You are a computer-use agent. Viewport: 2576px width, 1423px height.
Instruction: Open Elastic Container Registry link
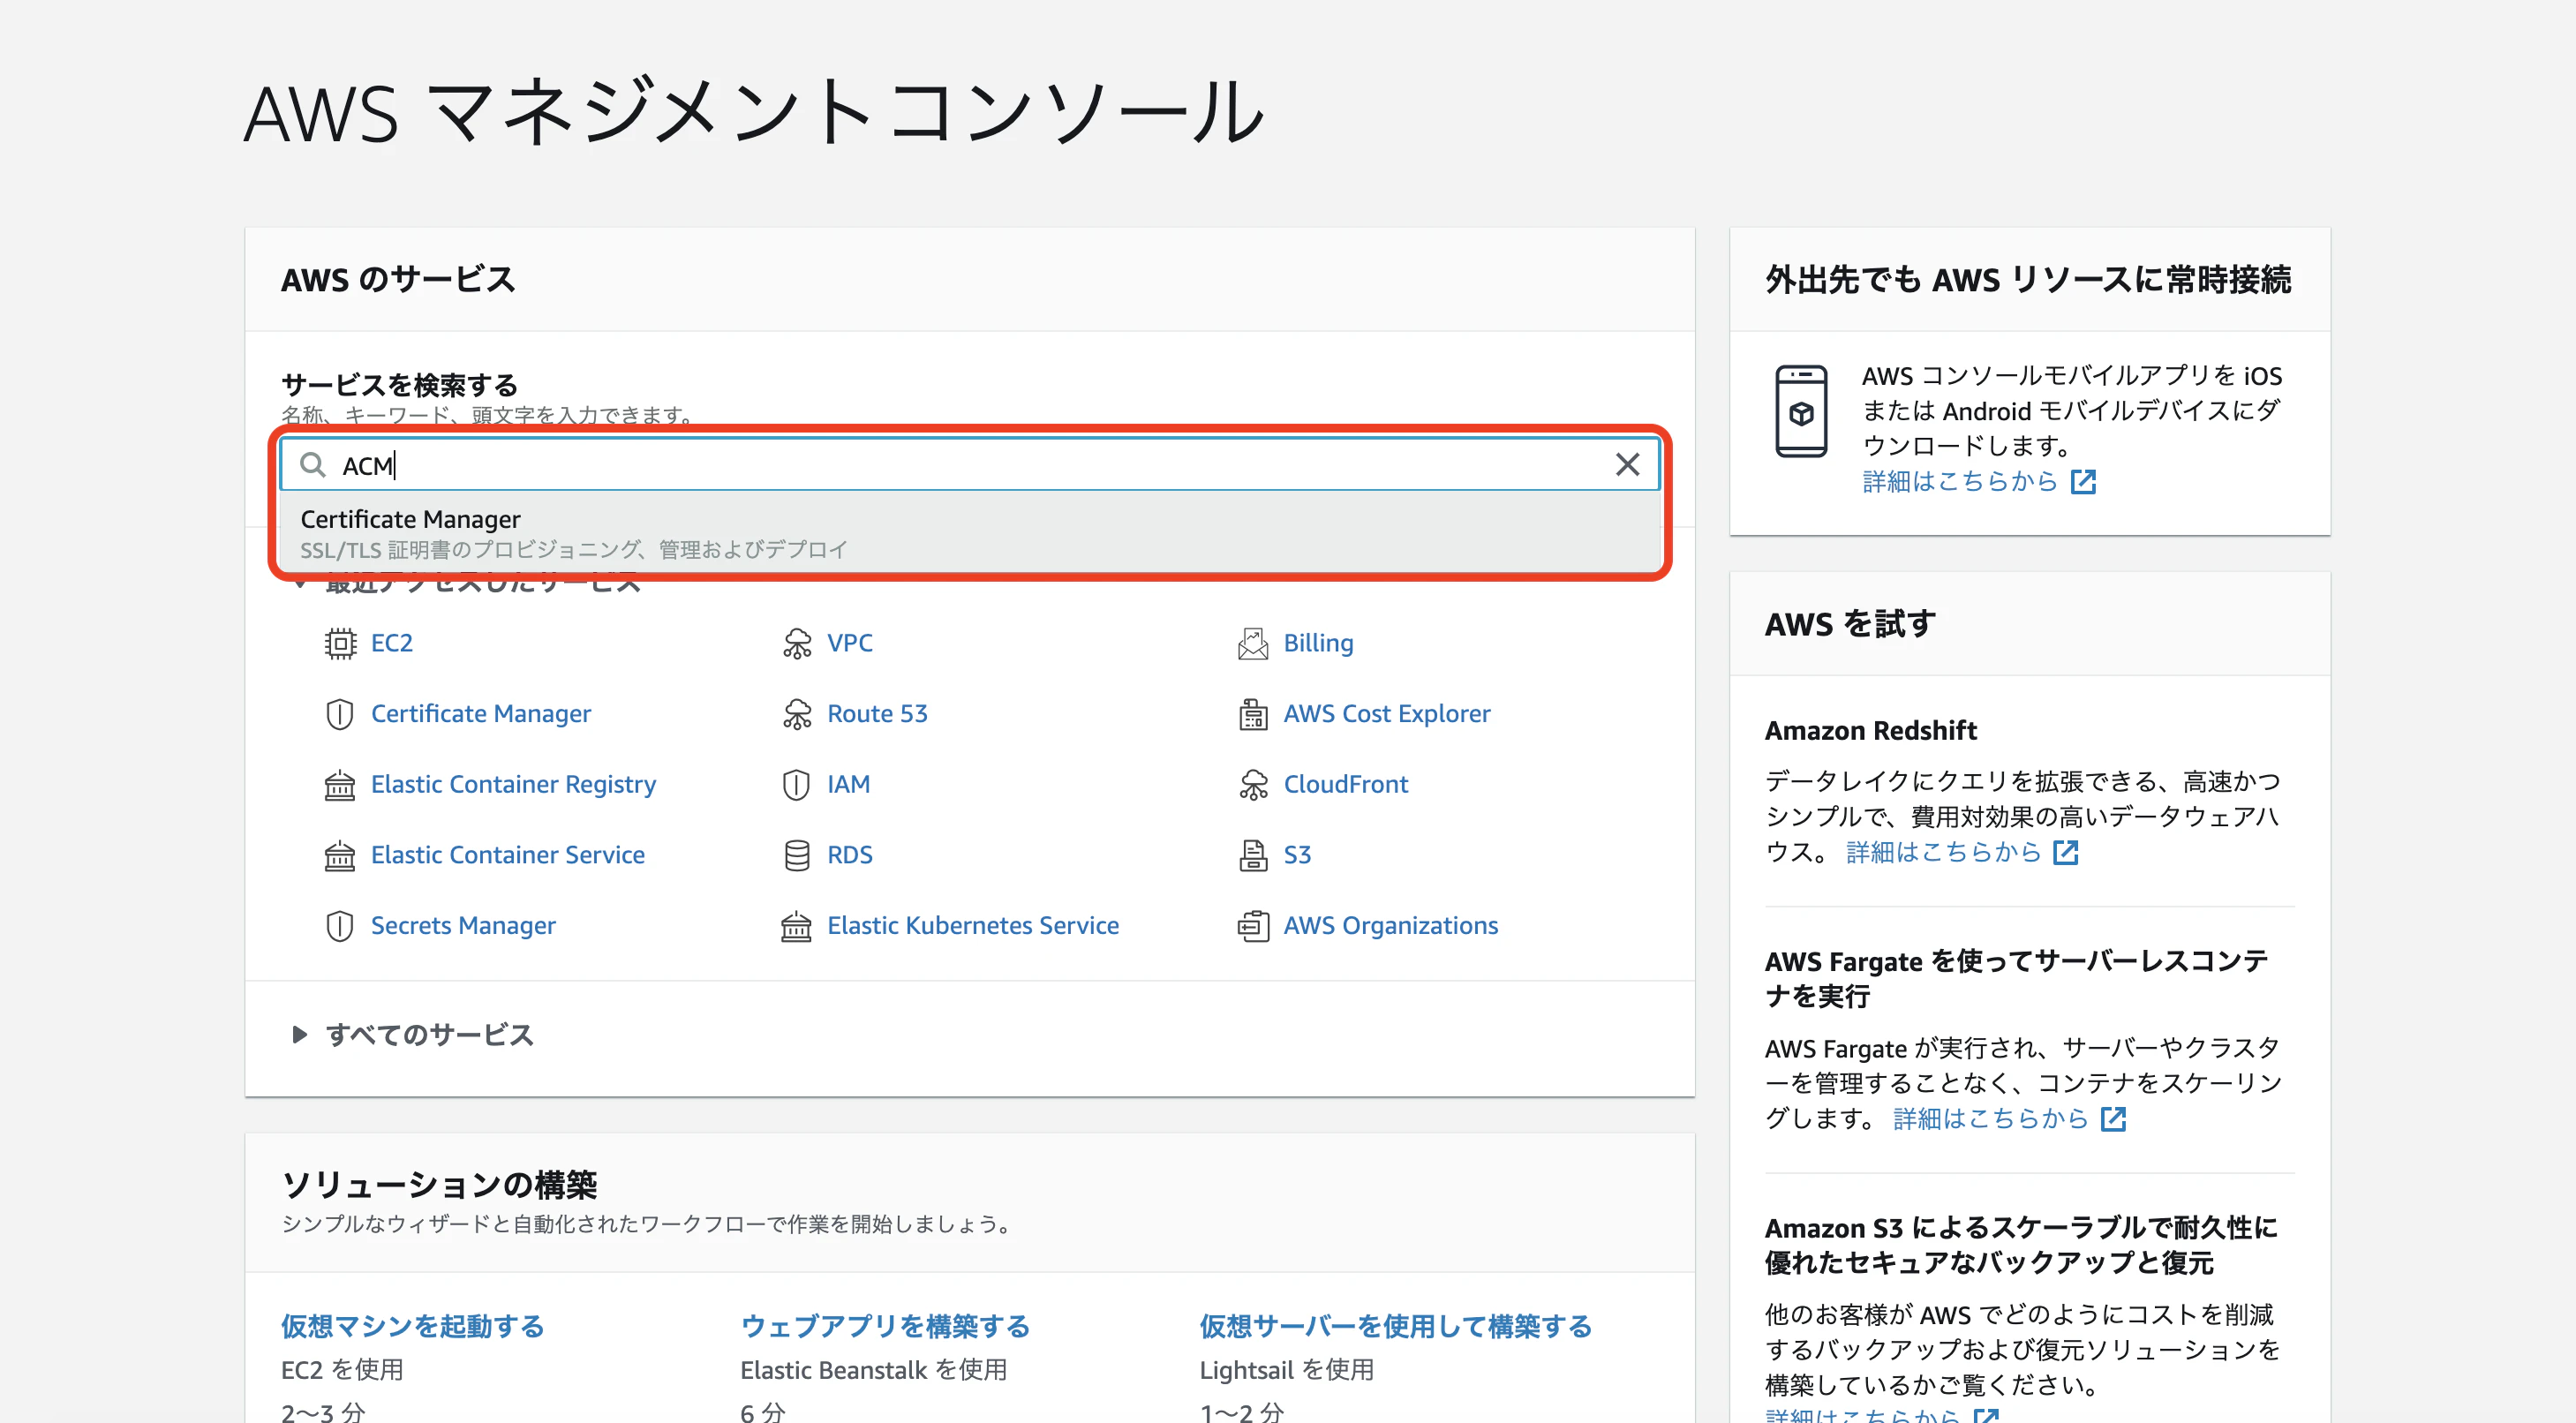tap(513, 785)
